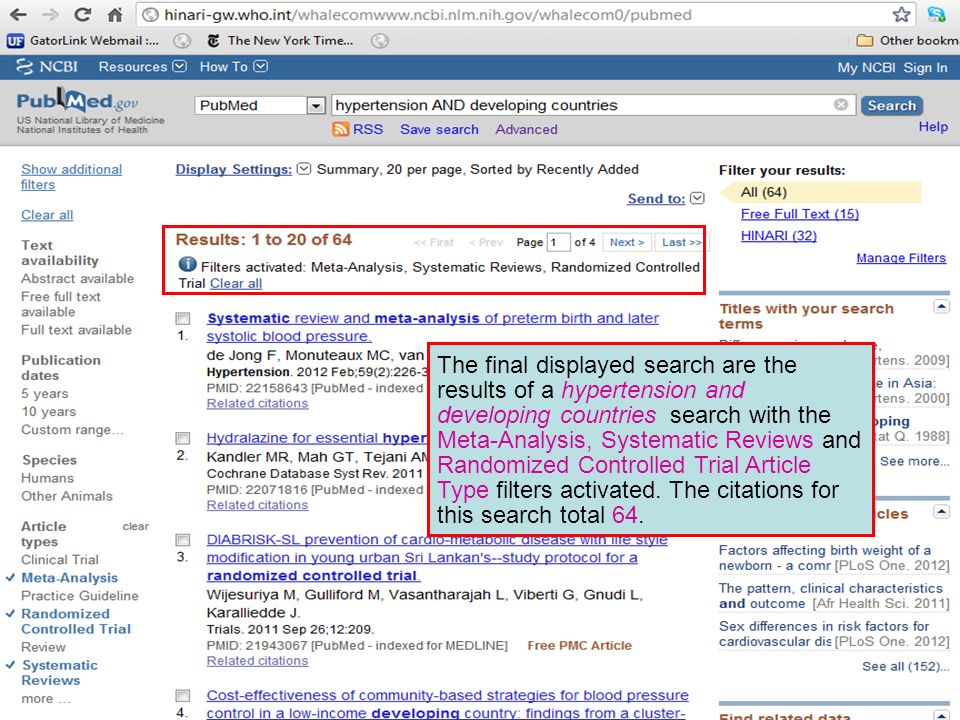Open the Save search link
The height and width of the screenshot is (720, 960).
point(439,129)
